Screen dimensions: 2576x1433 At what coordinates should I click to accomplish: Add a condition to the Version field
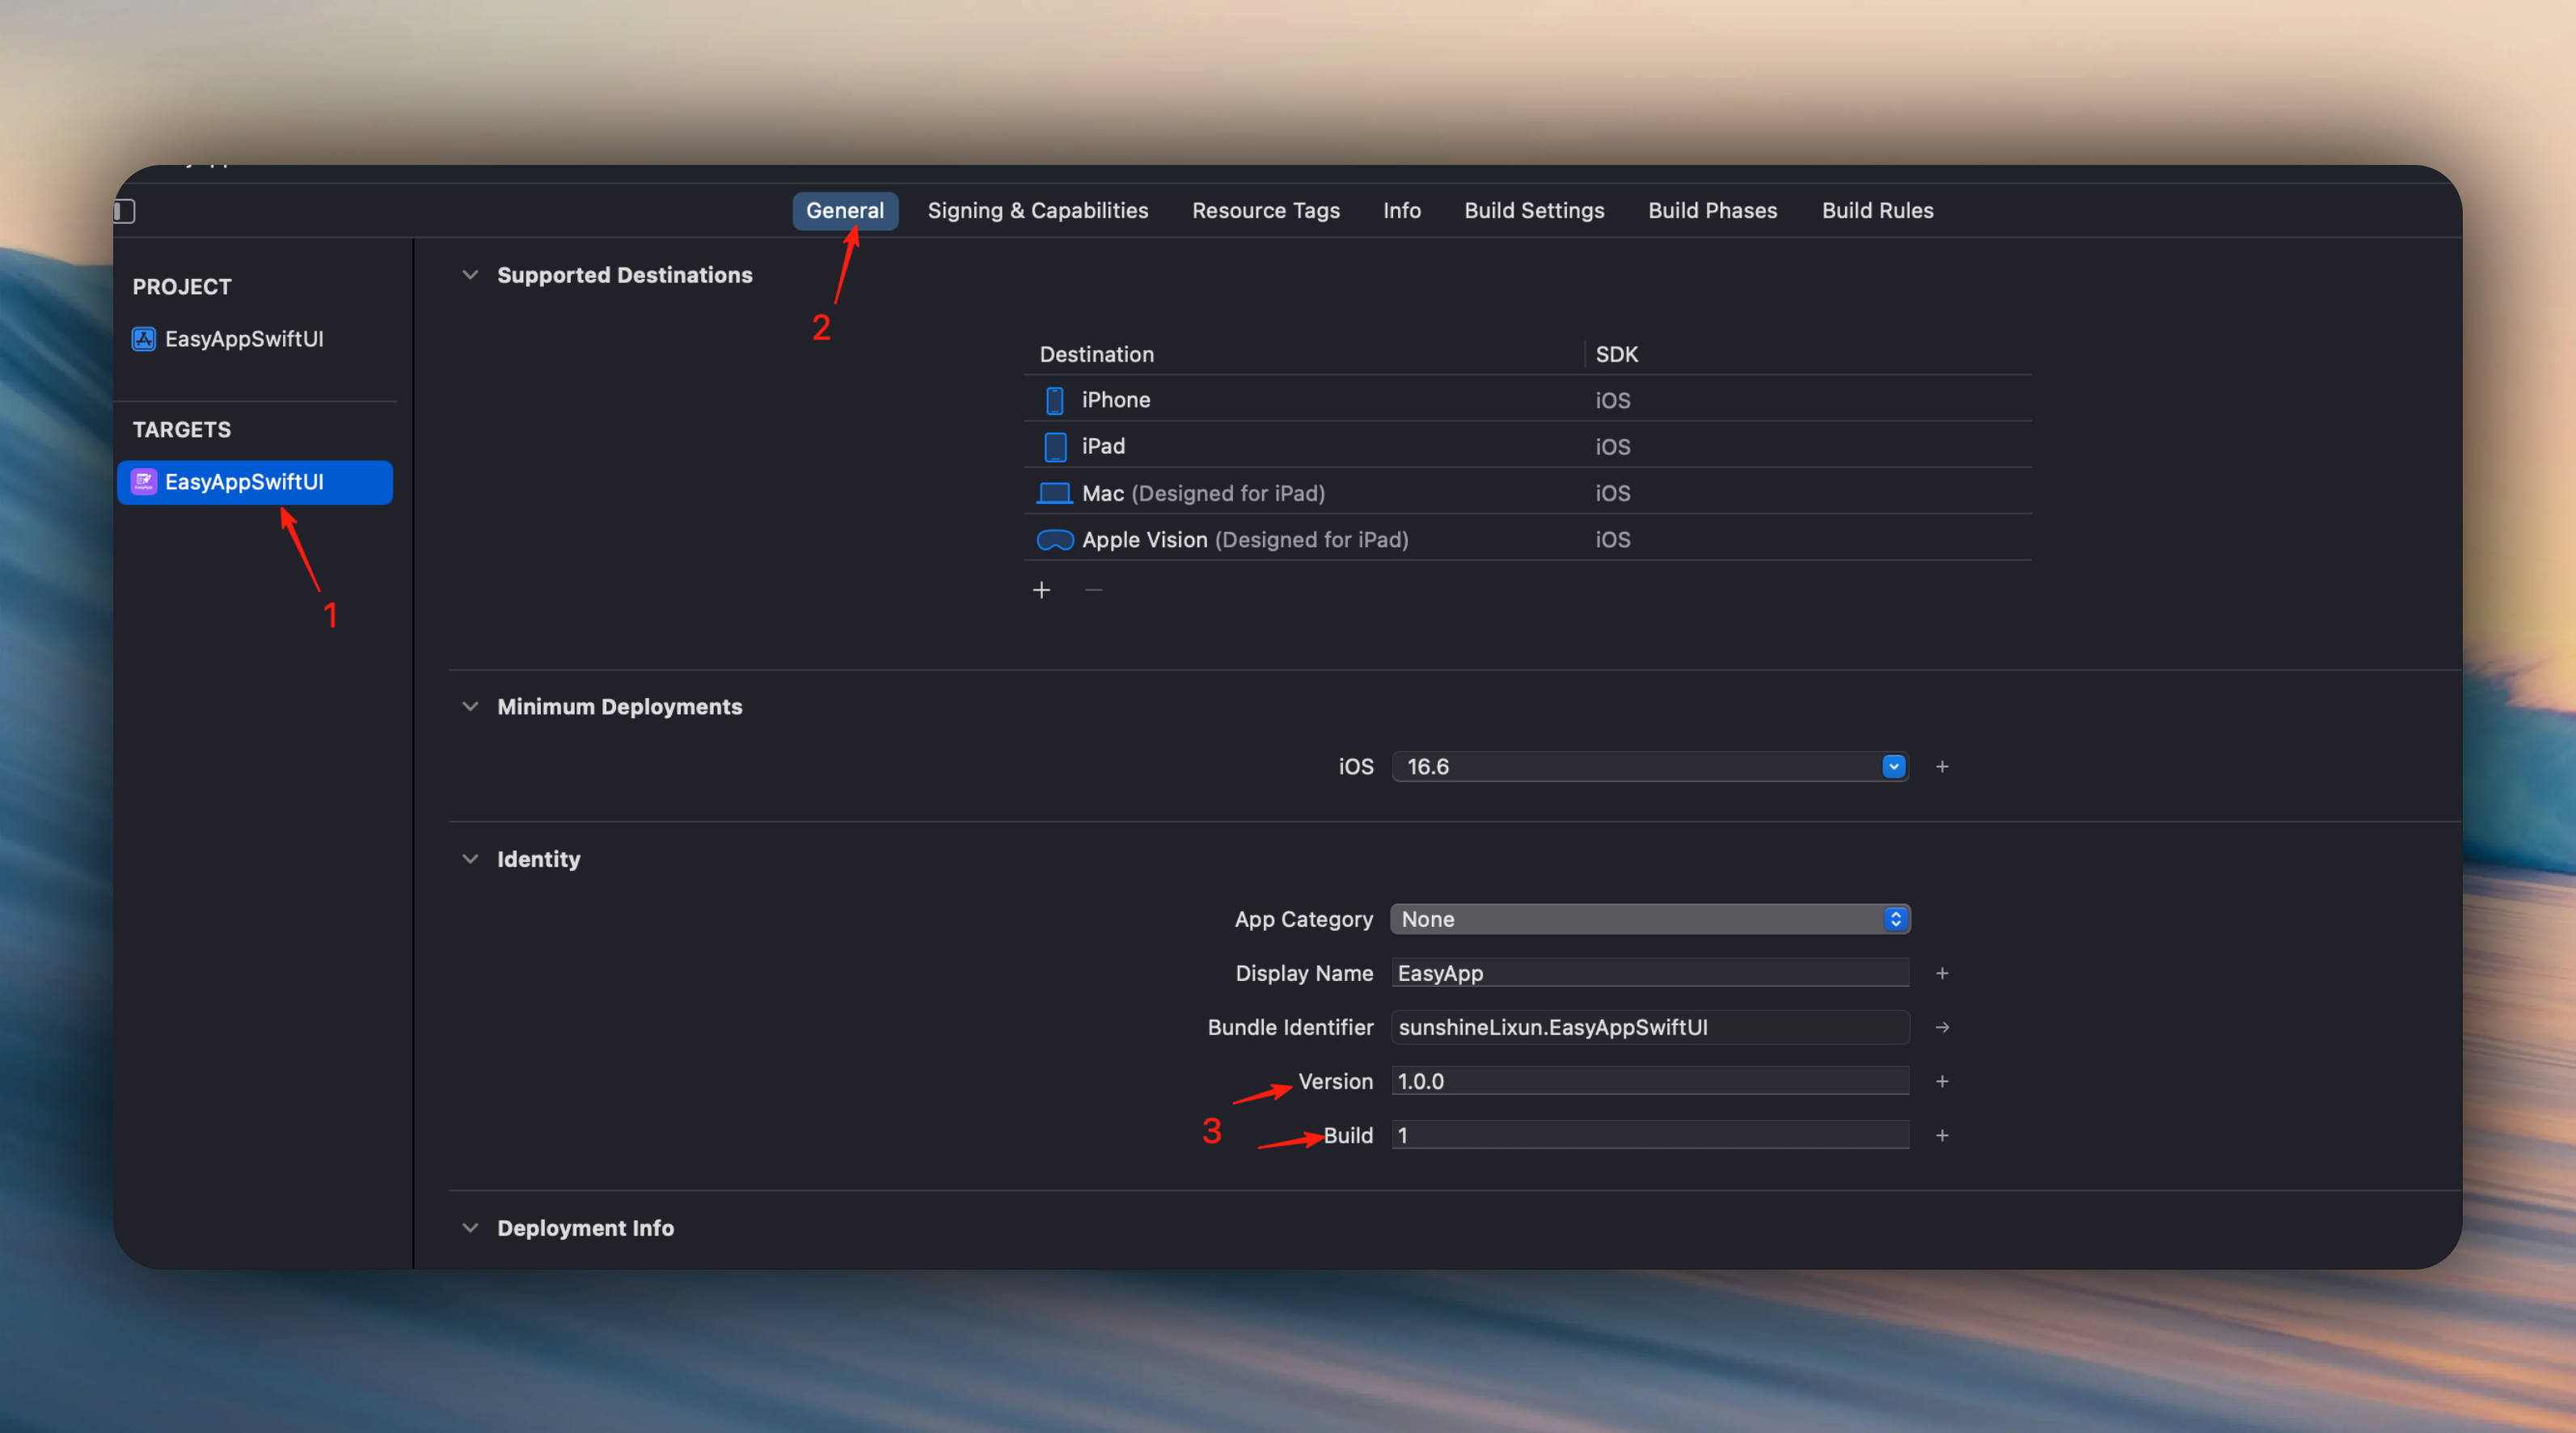(1941, 1081)
